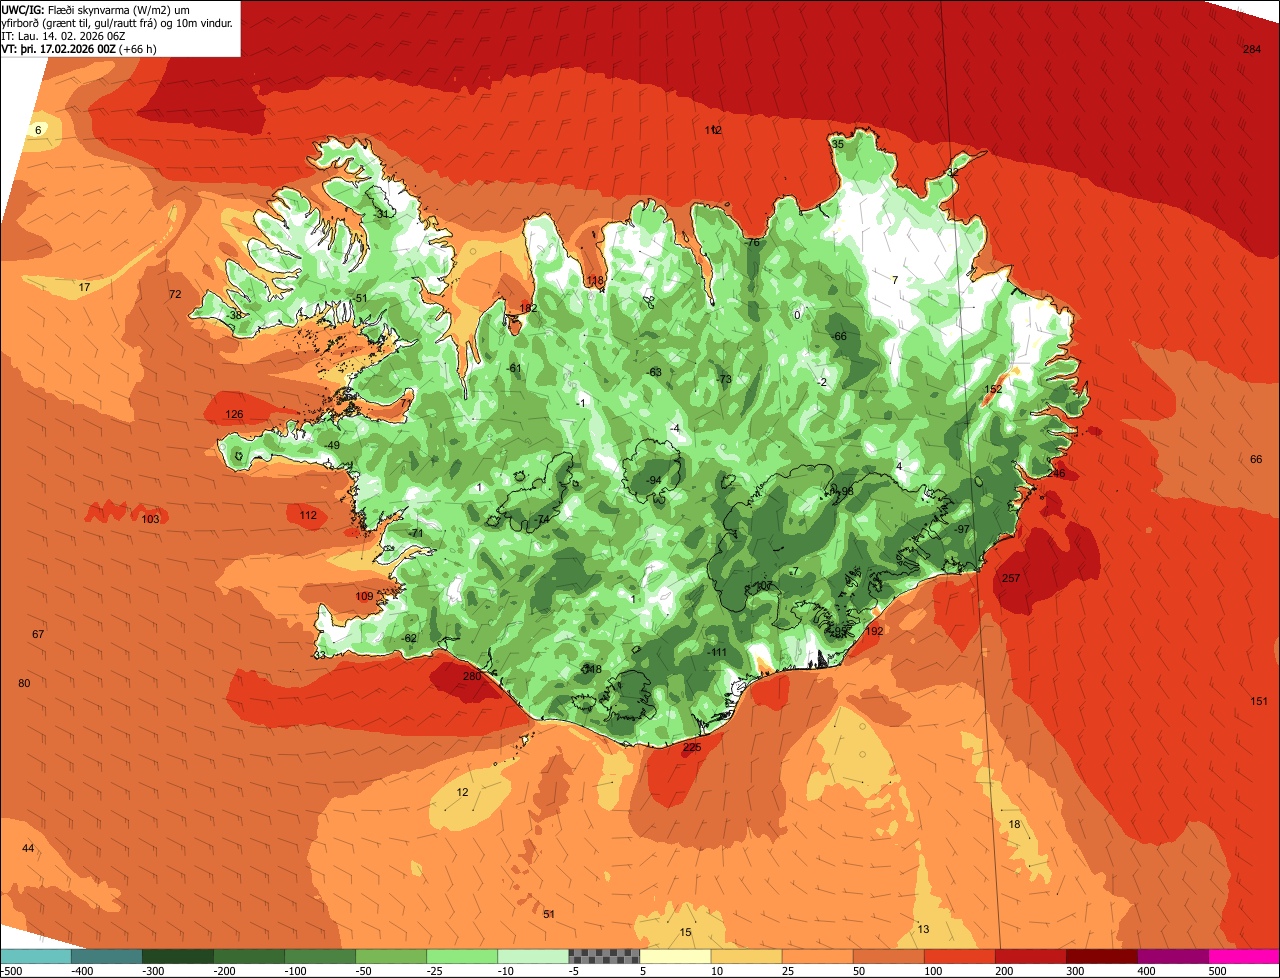
Task: Click the valid time 'þri. 17.02.2026 00Z'
Action: tap(67, 49)
